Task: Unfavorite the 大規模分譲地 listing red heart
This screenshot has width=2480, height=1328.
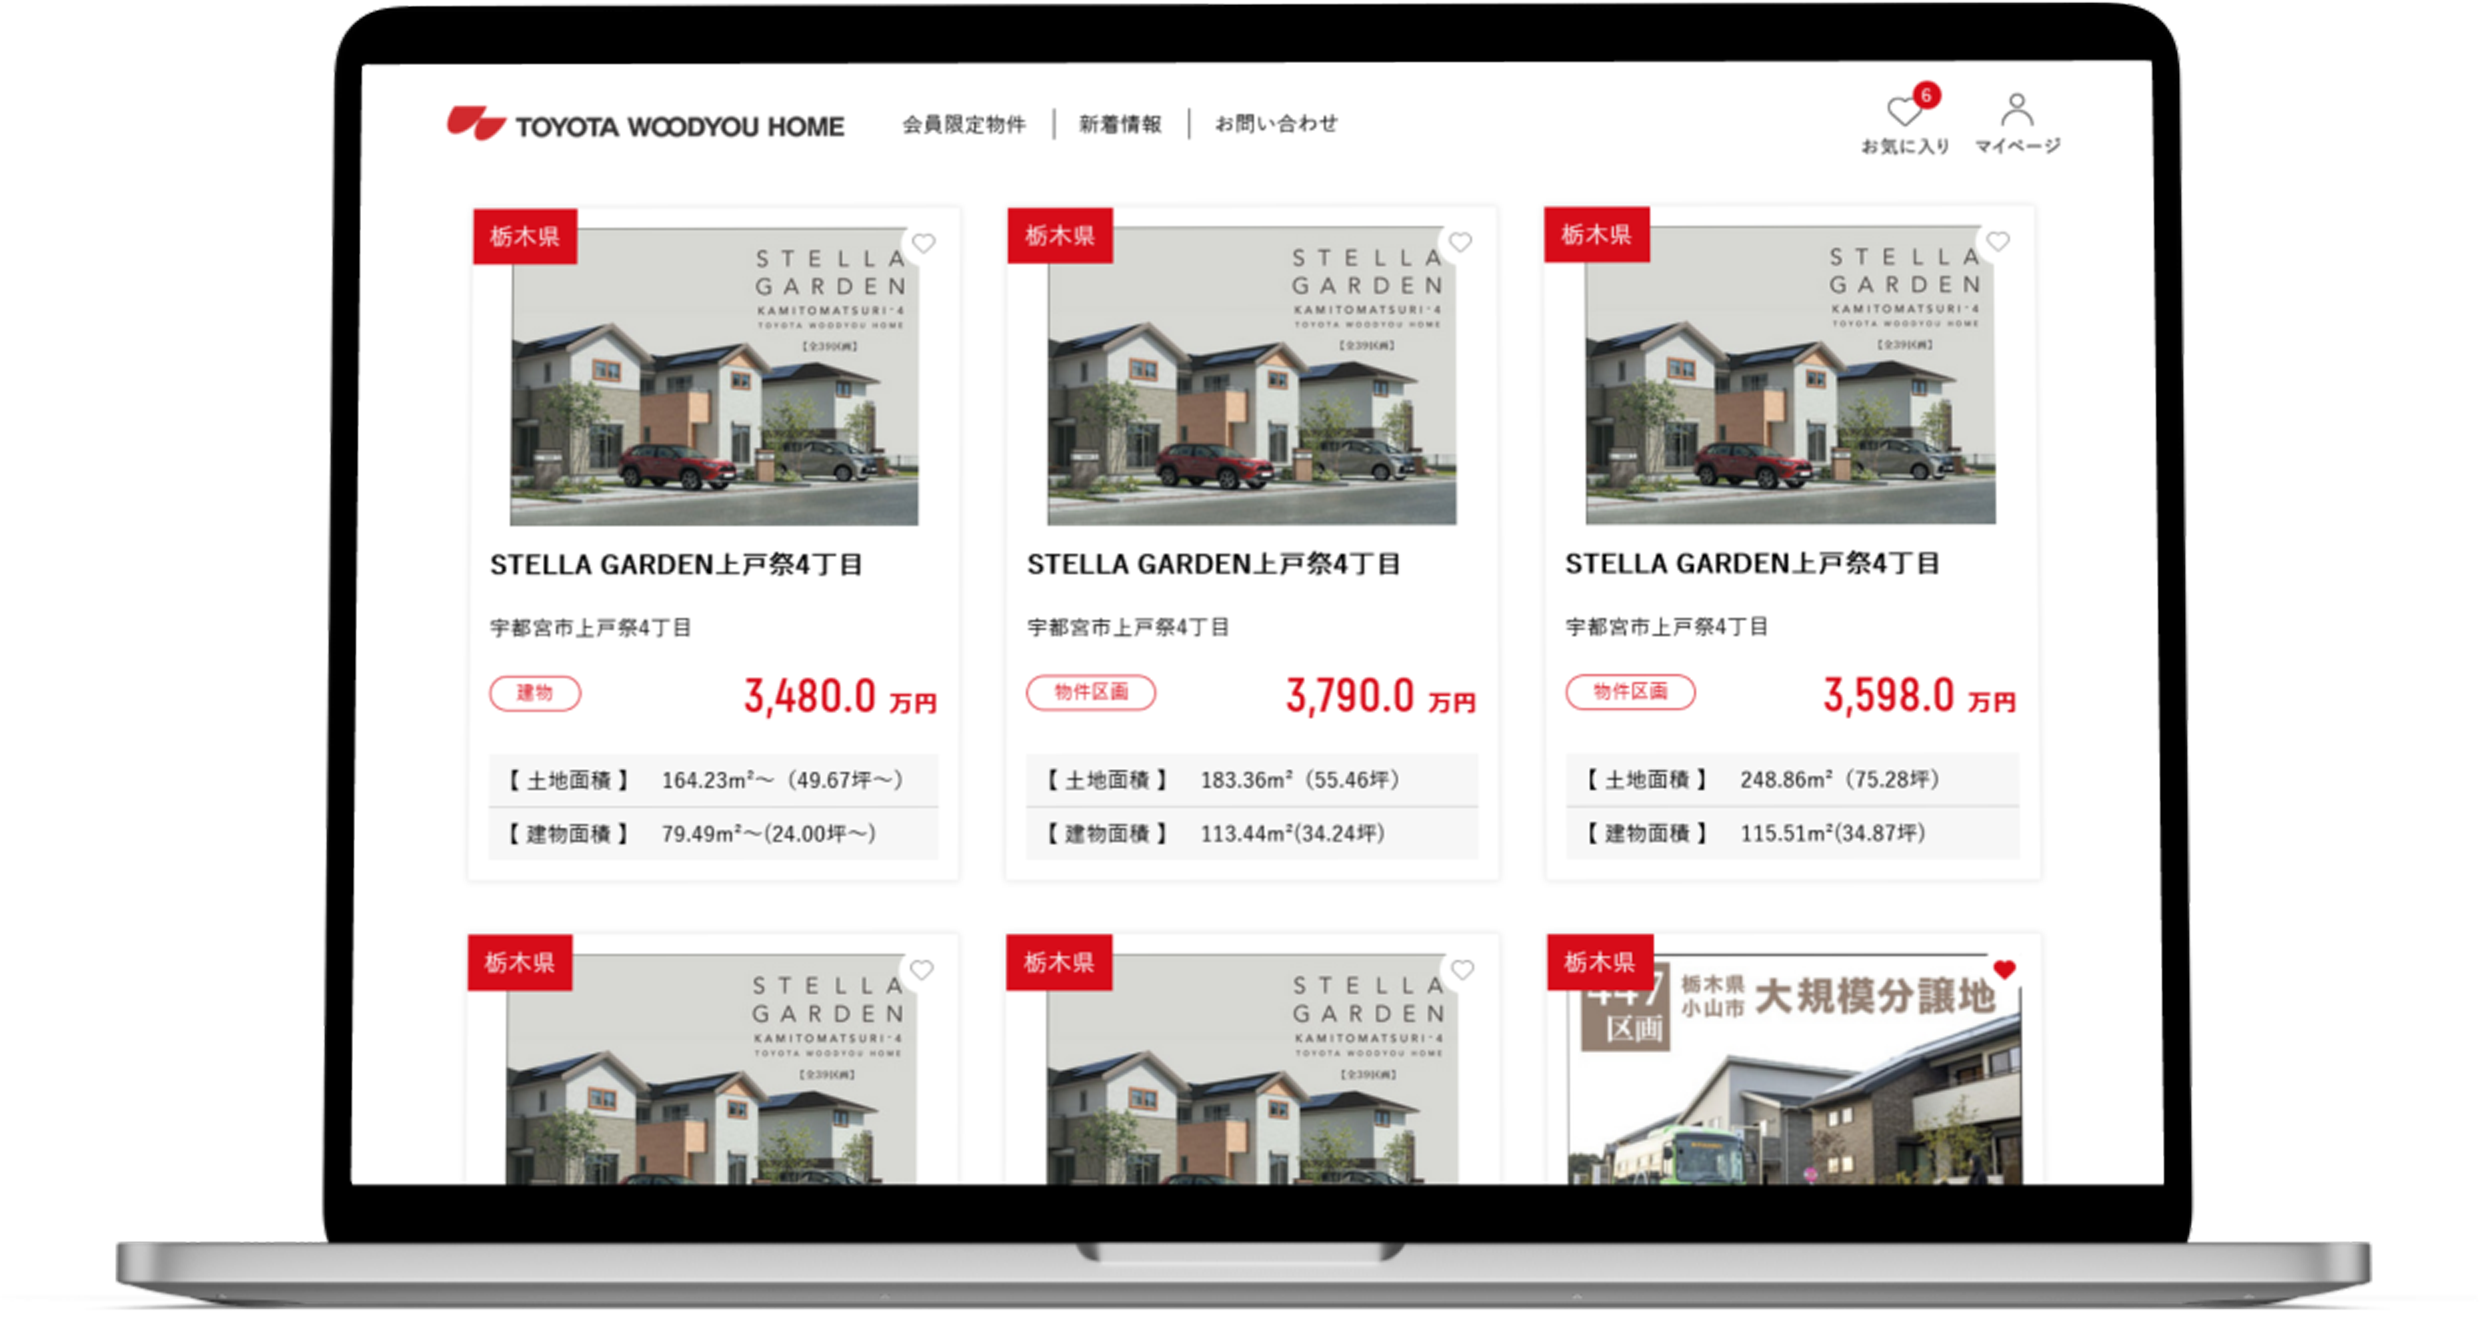Action: 2003,969
